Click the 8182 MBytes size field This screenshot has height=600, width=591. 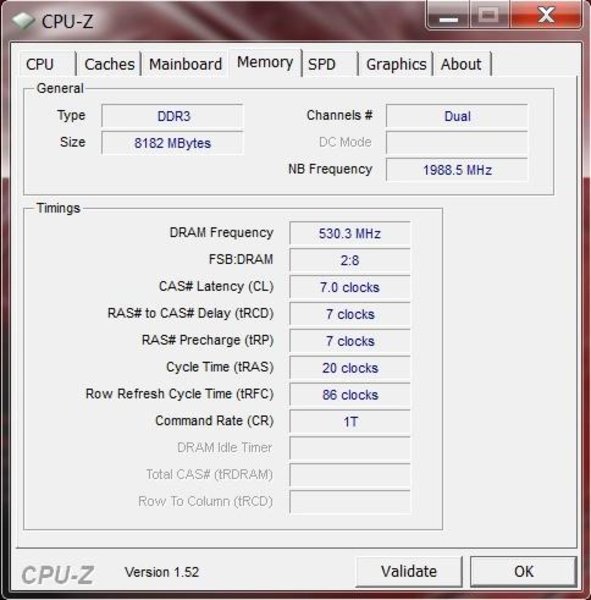[172, 143]
